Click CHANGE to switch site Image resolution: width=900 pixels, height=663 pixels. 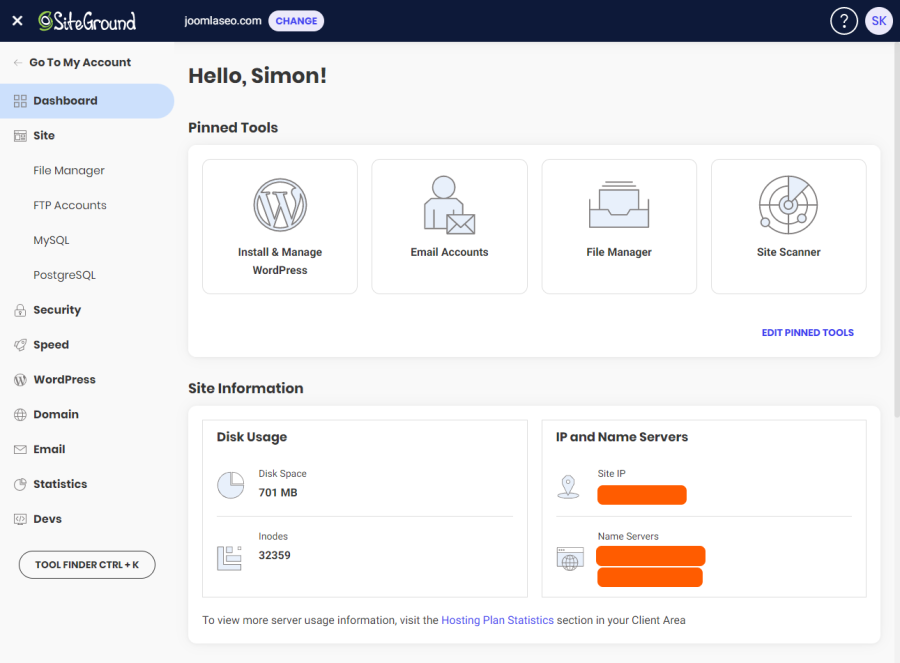[x=296, y=20]
